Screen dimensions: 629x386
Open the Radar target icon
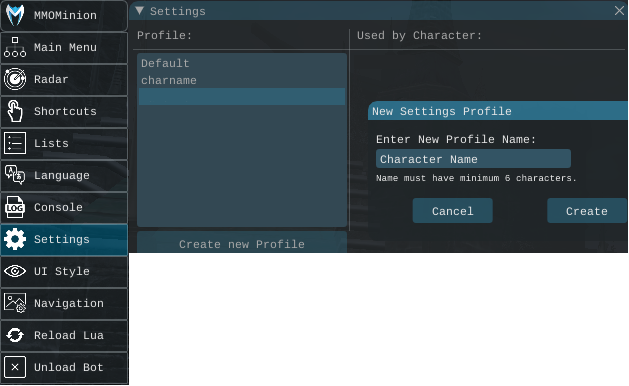coord(15,79)
